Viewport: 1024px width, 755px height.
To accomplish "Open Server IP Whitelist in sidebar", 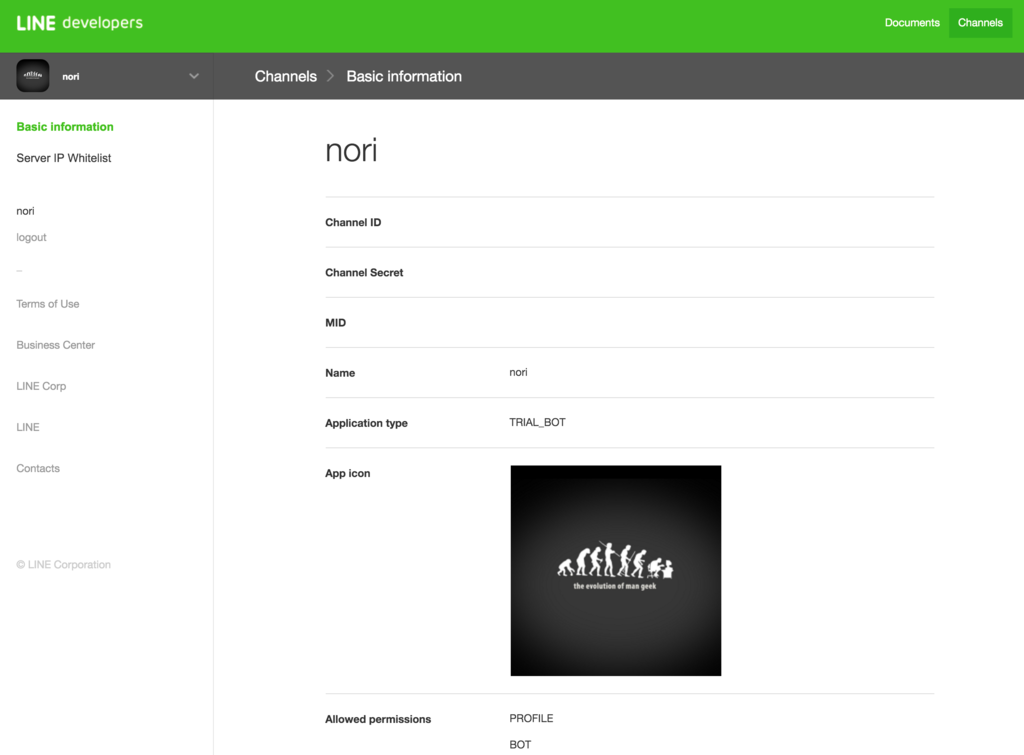I will [x=63, y=158].
